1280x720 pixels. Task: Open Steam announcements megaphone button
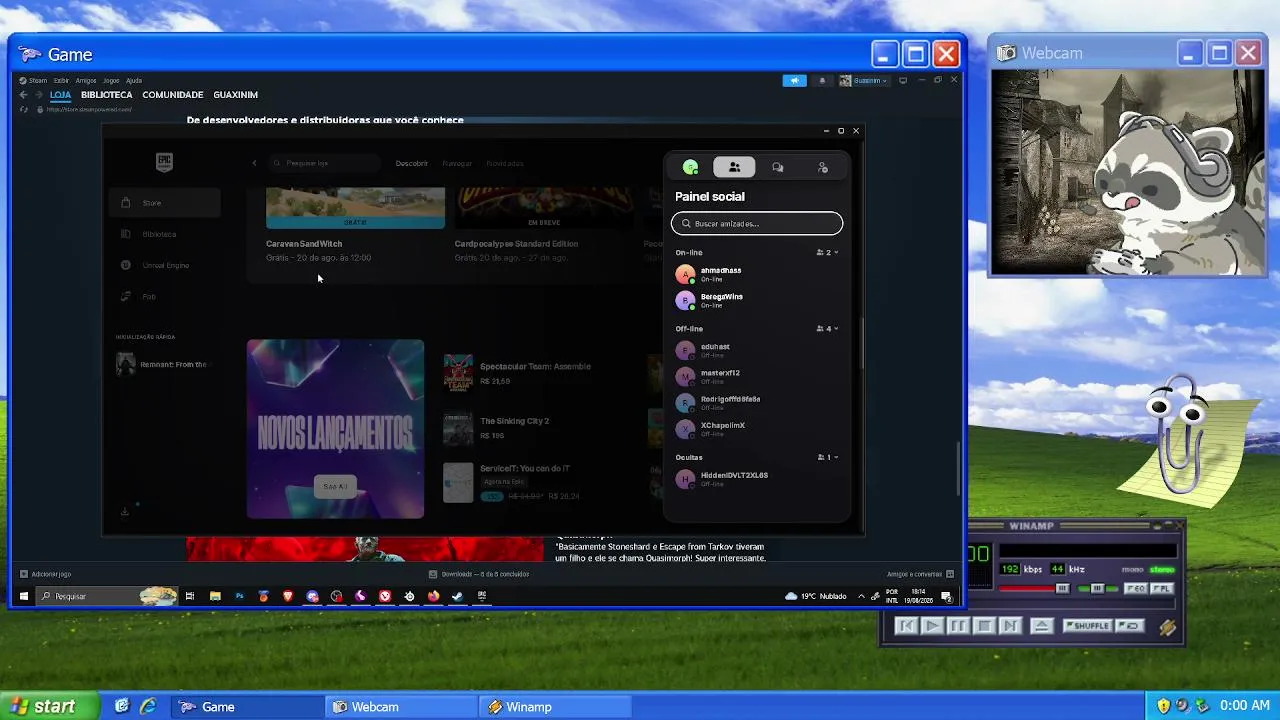coord(795,80)
